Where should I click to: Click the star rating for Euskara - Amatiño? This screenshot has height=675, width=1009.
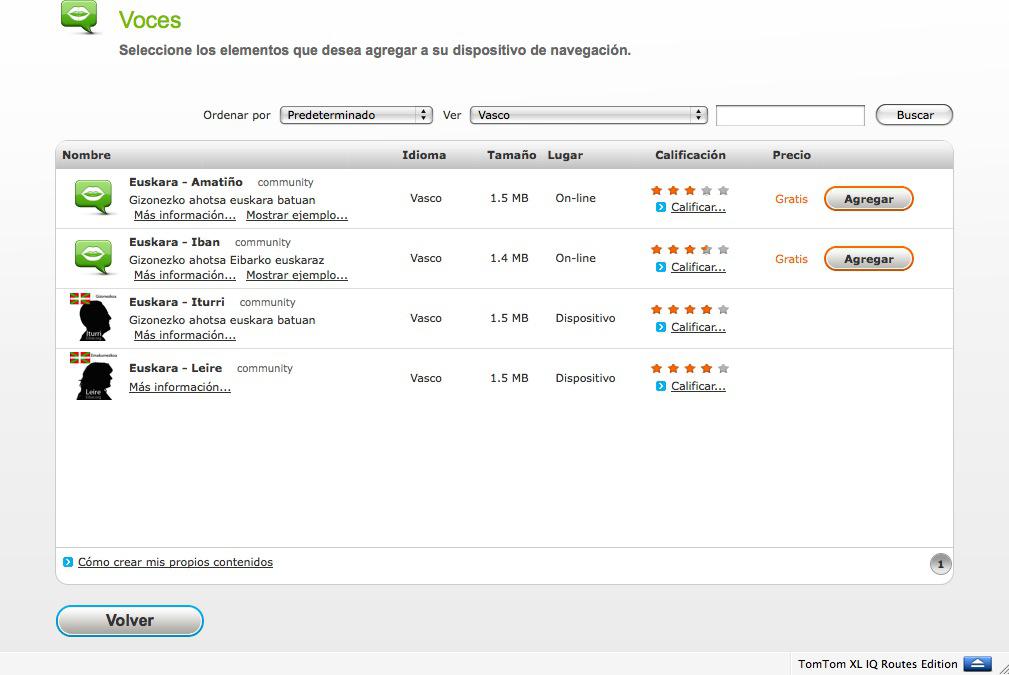point(689,190)
